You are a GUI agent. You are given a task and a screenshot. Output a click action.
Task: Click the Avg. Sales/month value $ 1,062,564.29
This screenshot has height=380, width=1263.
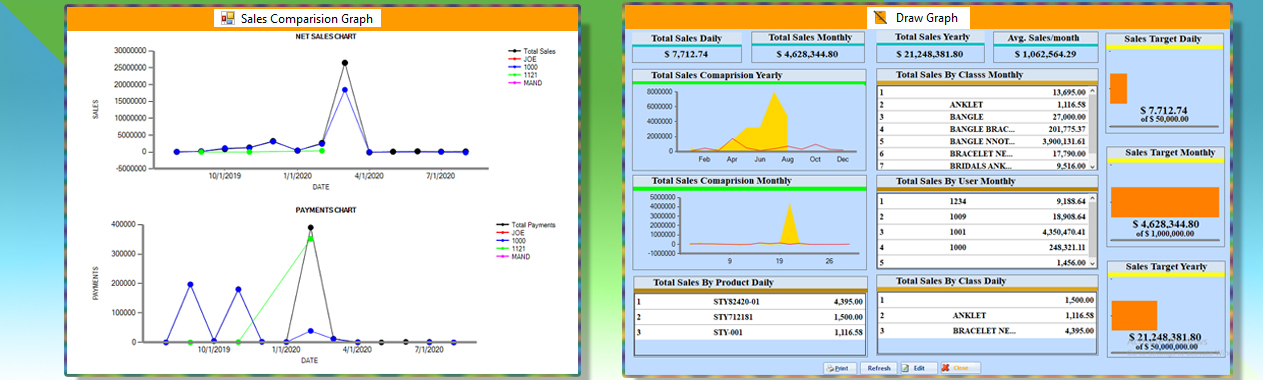click(1044, 54)
